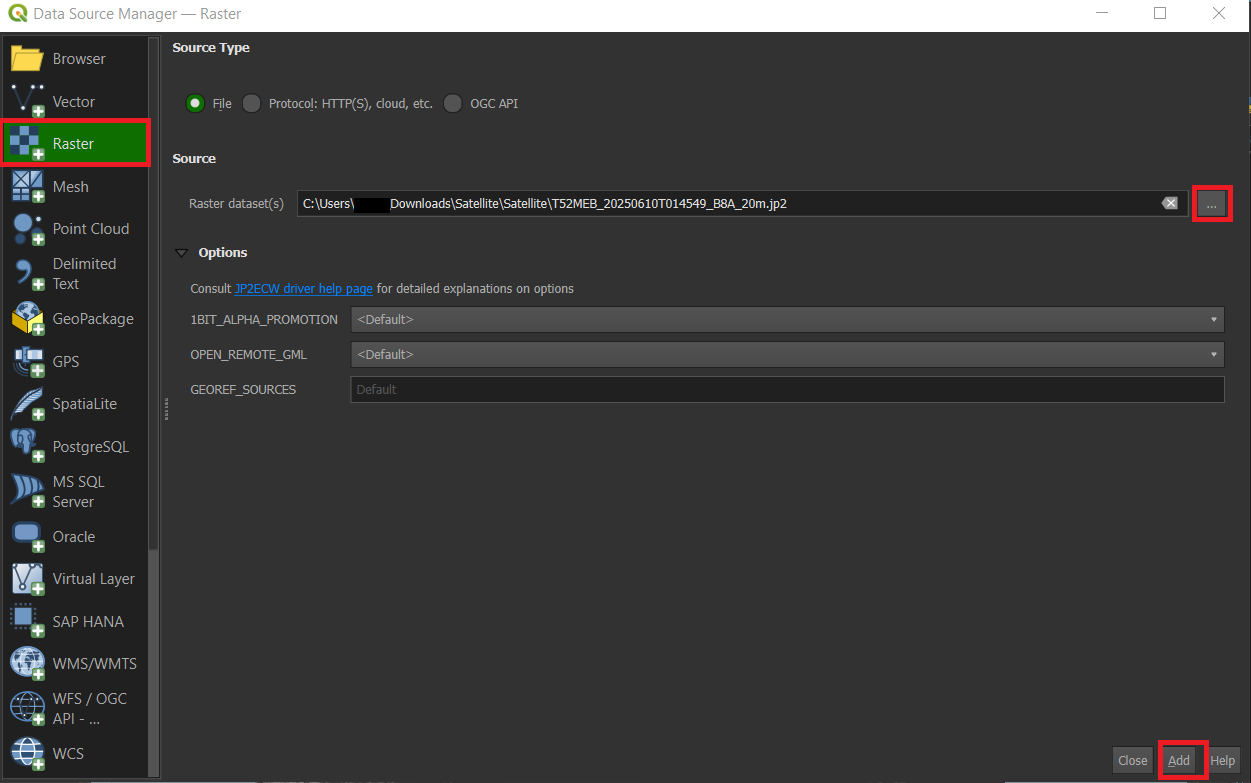Open the JP2ECW driver help page link
Screen dimensions: 1251x783
[303, 288]
